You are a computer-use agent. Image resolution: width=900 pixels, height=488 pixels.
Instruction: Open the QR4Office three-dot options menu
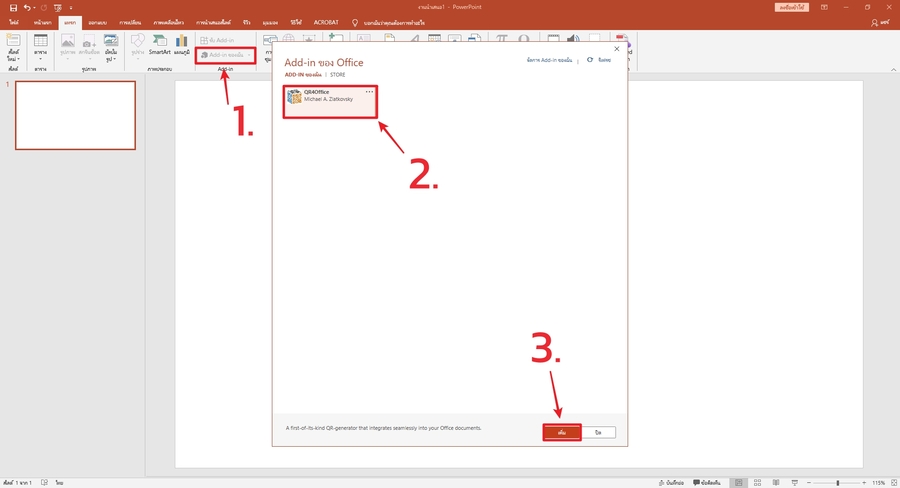click(x=369, y=91)
